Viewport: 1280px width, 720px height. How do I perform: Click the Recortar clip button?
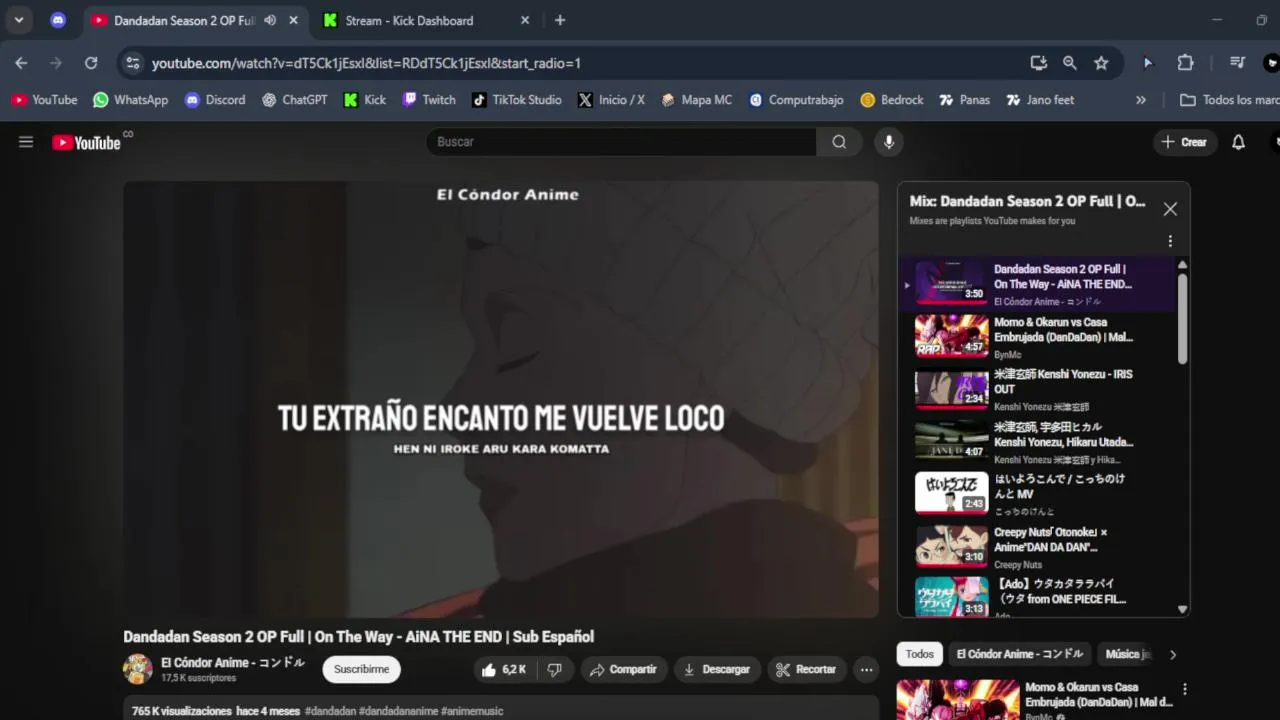806,670
